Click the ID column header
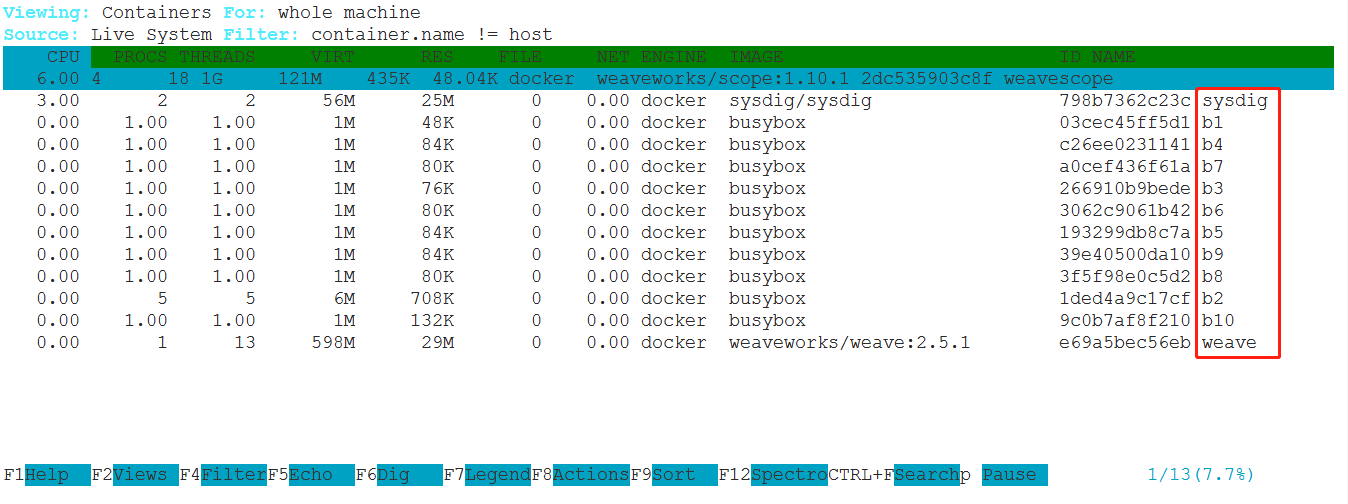The image size is (1348, 504). tap(1070, 57)
